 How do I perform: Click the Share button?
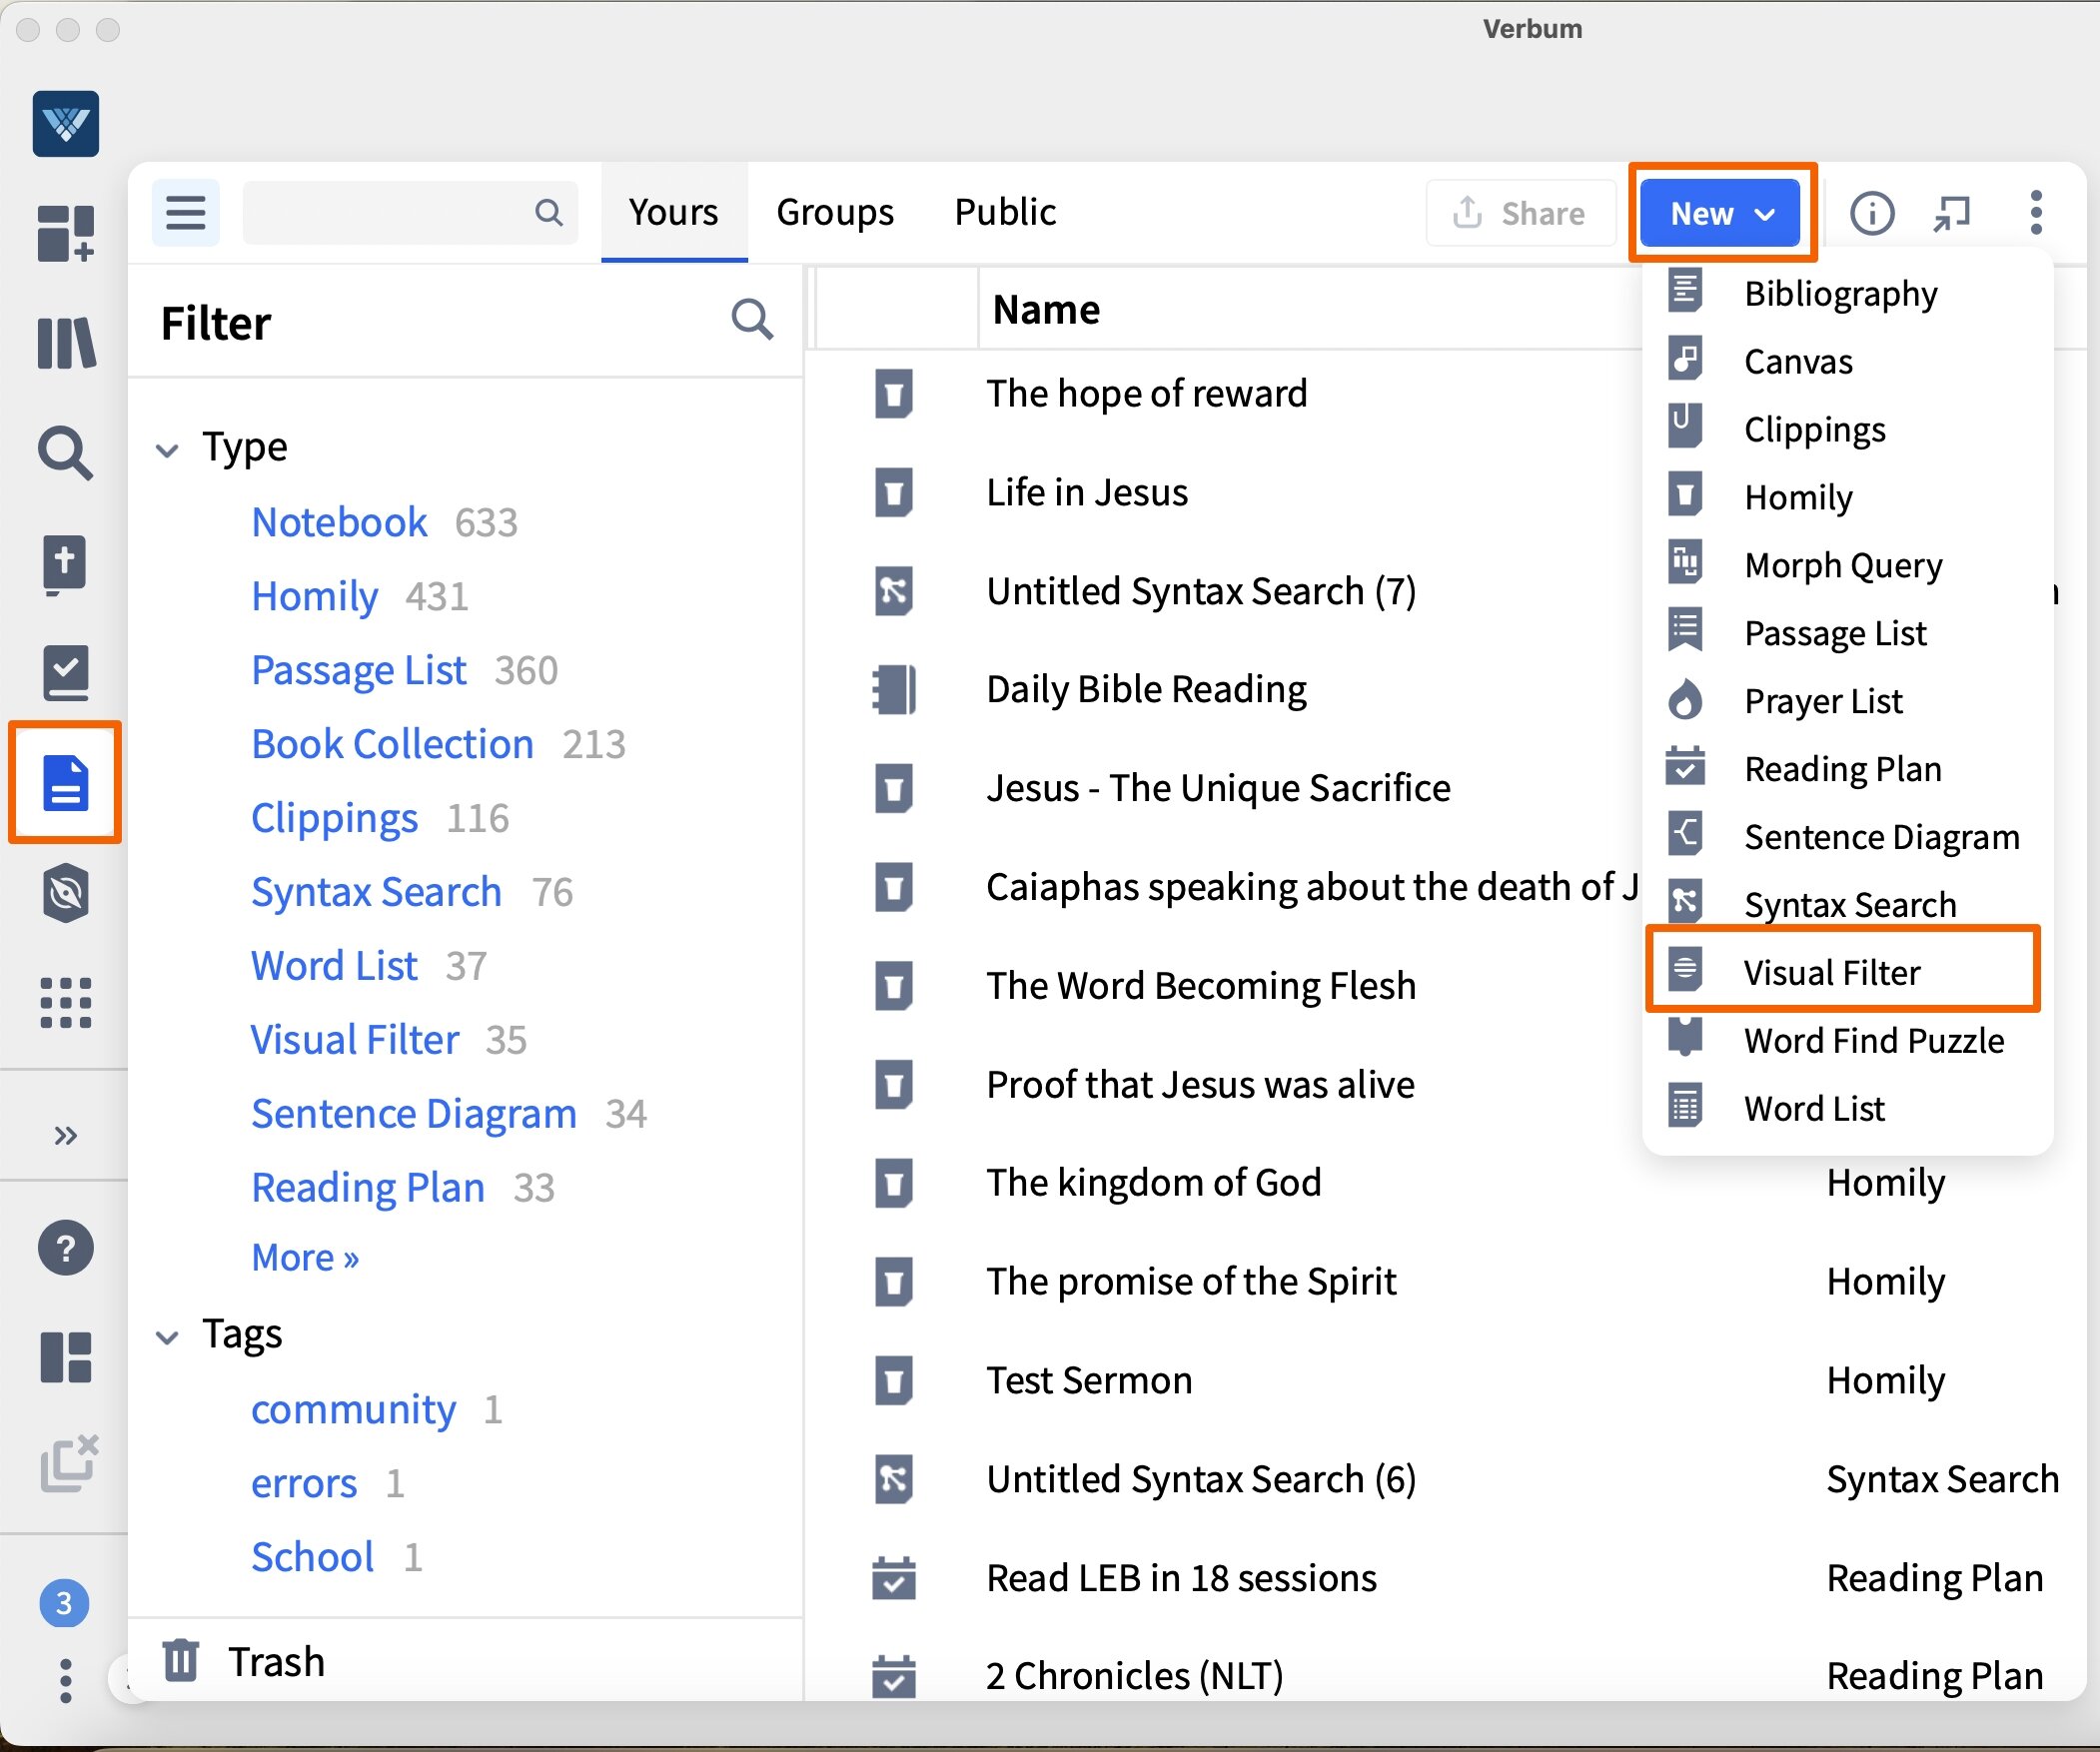tap(1520, 213)
